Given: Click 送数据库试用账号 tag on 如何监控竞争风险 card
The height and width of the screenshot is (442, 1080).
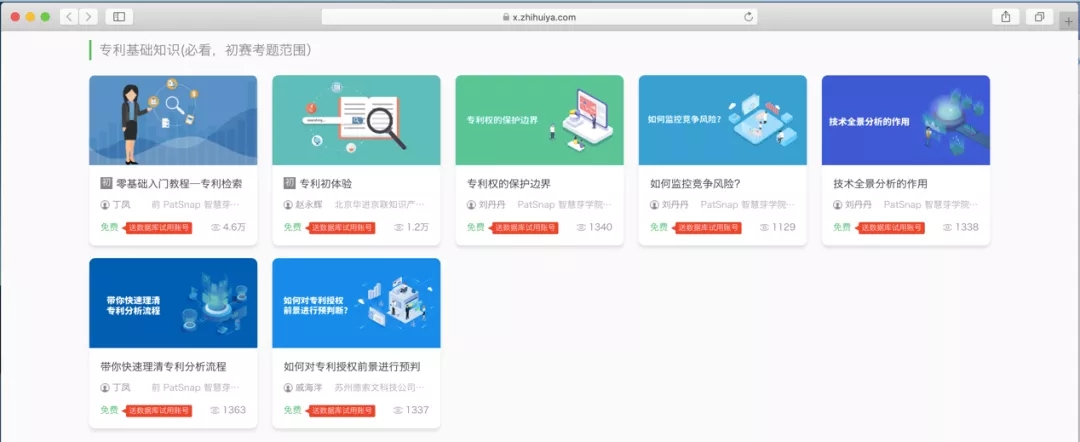Looking at the screenshot, I should [x=706, y=228].
